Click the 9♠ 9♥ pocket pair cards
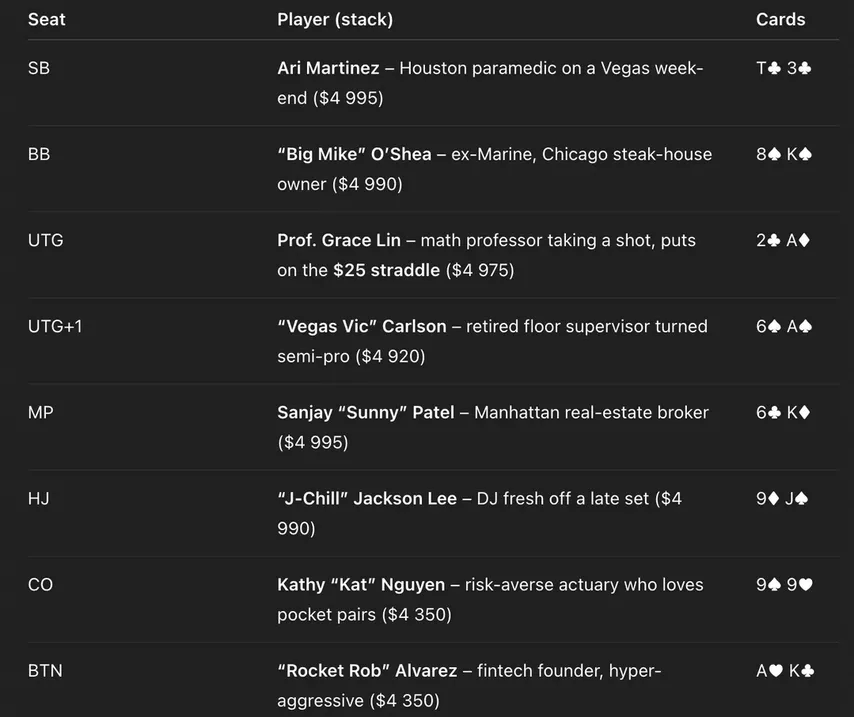Screen dimensions: 854x717 click(x=784, y=585)
